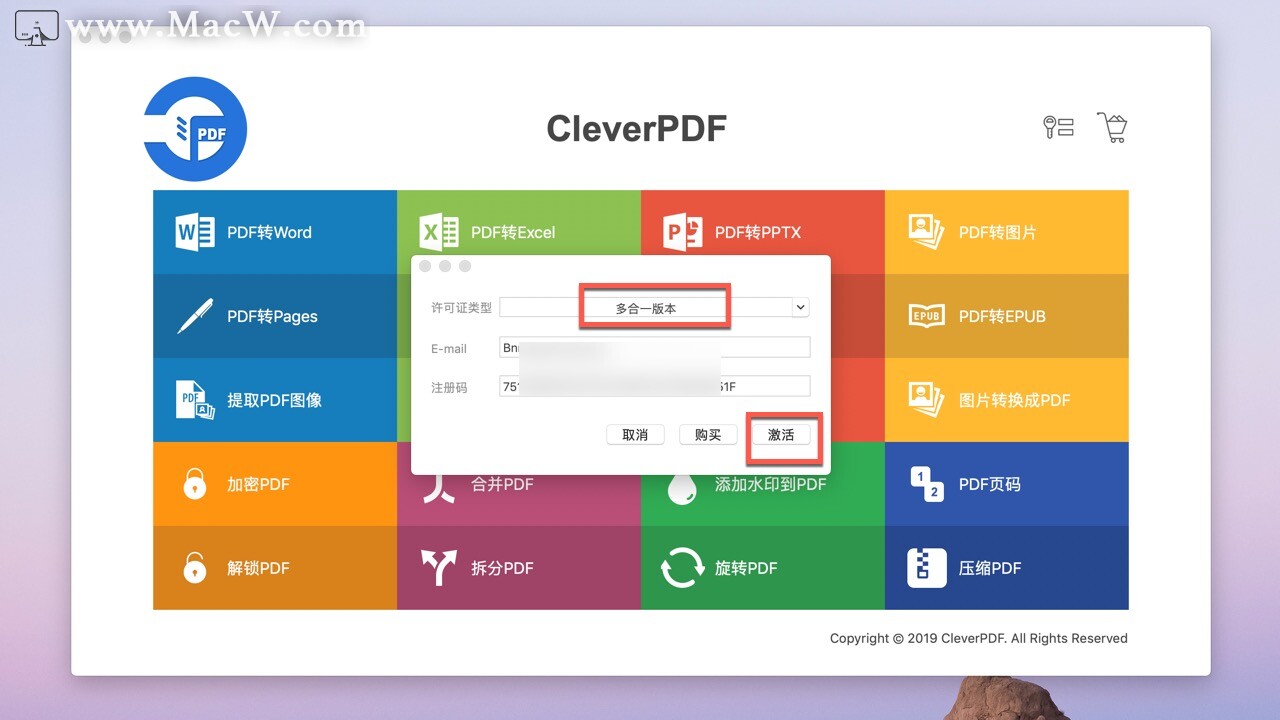
Task: Click the 旋转PDF tile label
Action: tap(746, 568)
